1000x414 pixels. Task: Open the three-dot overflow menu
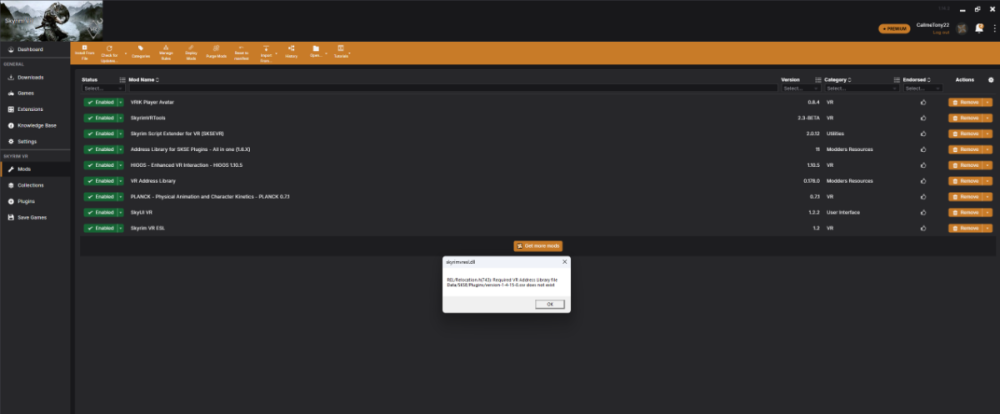[x=994, y=28]
